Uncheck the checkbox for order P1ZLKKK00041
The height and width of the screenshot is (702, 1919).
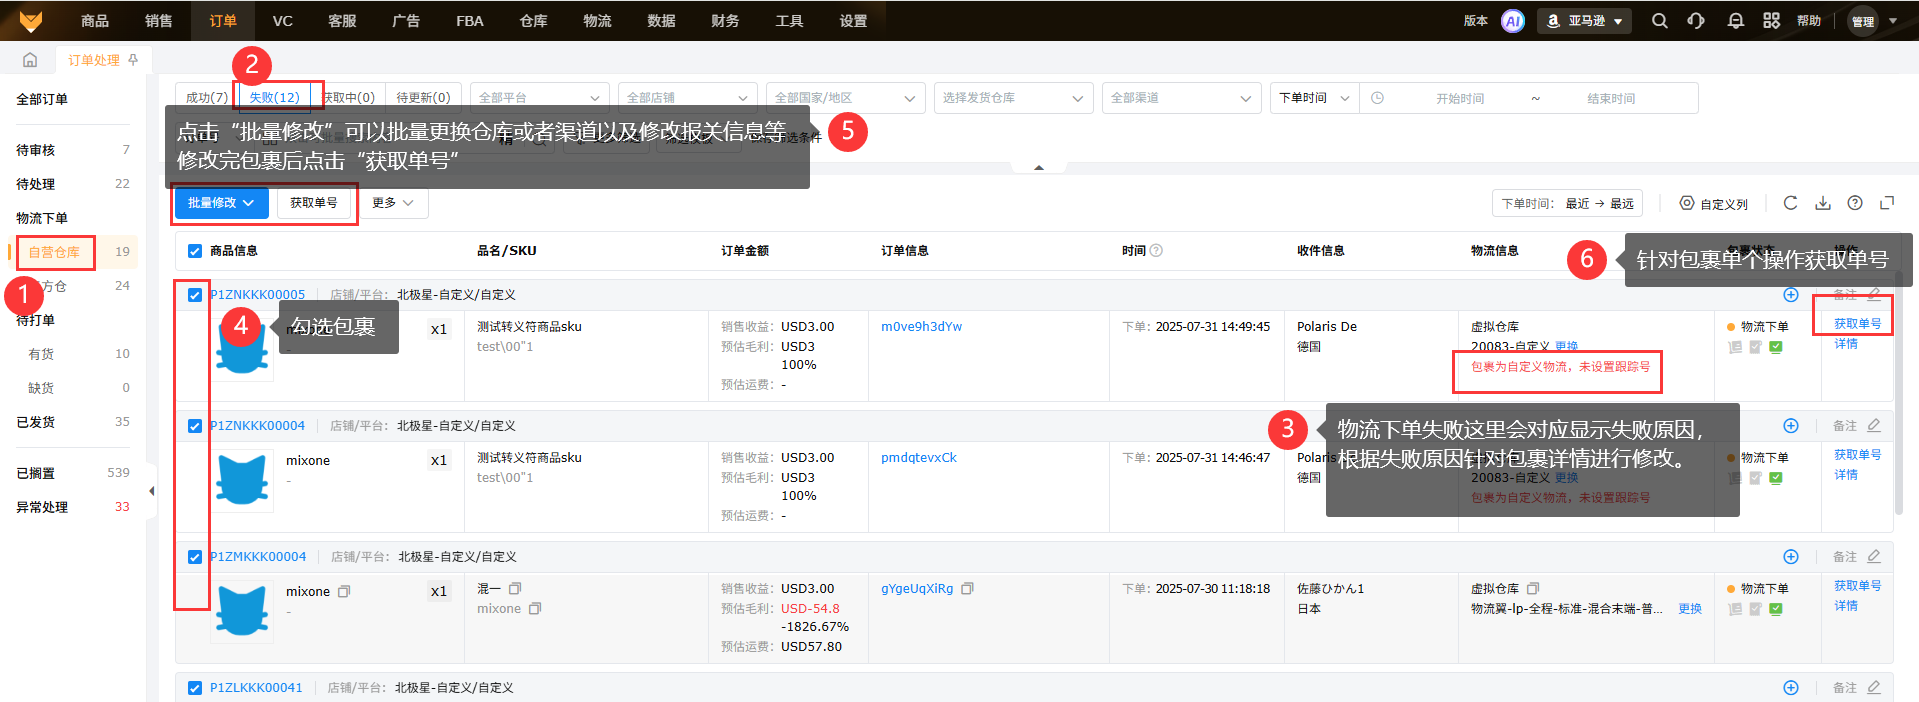195,688
